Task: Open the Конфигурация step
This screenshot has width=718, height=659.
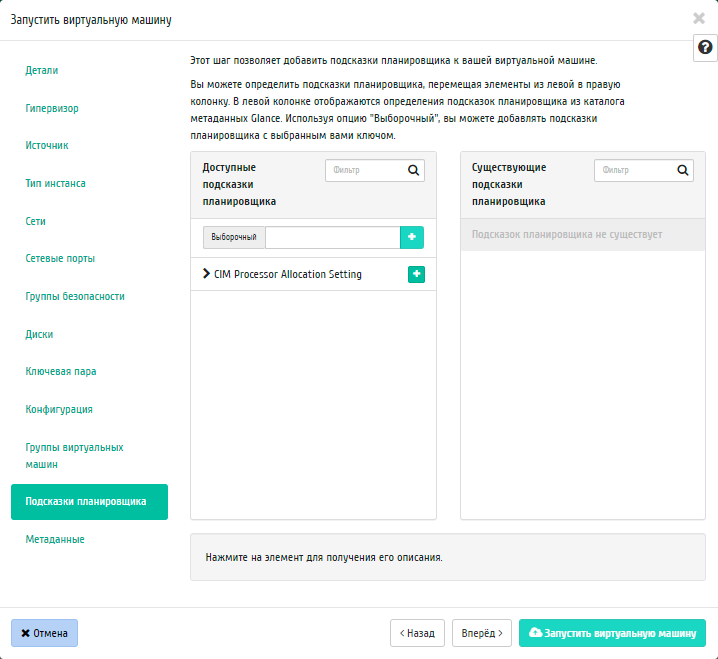Action: tap(59, 409)
